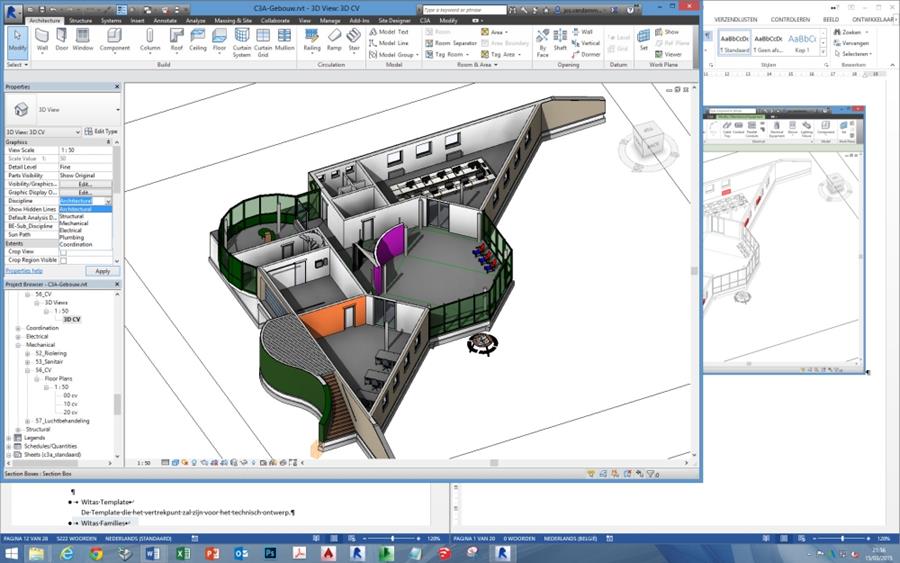
Task: Select Coordination from the Discipline dropdown
Action: coord(76,244)
